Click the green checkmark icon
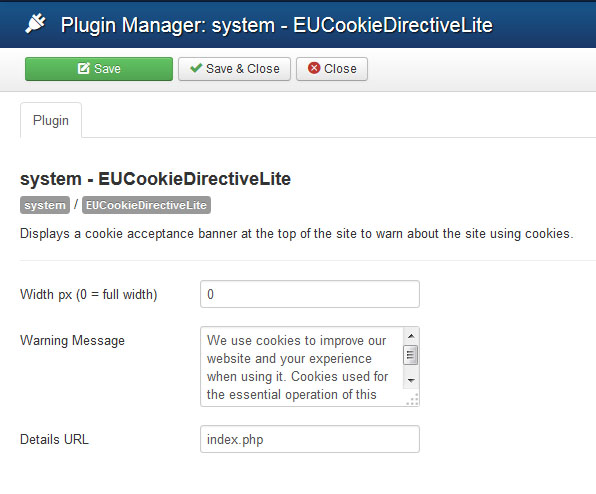This screenshot has width=596, height=494. click(x=196, y=68)
